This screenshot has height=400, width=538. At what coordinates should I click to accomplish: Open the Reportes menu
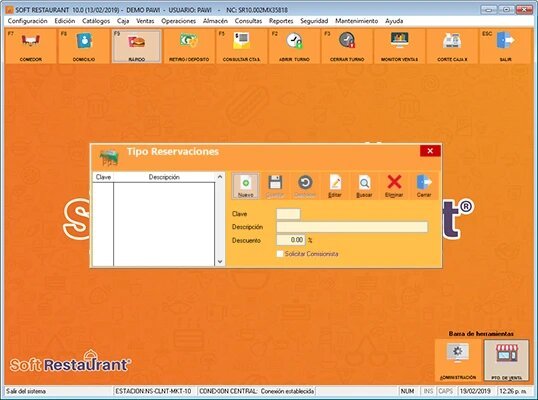click(x=281, y=21)
